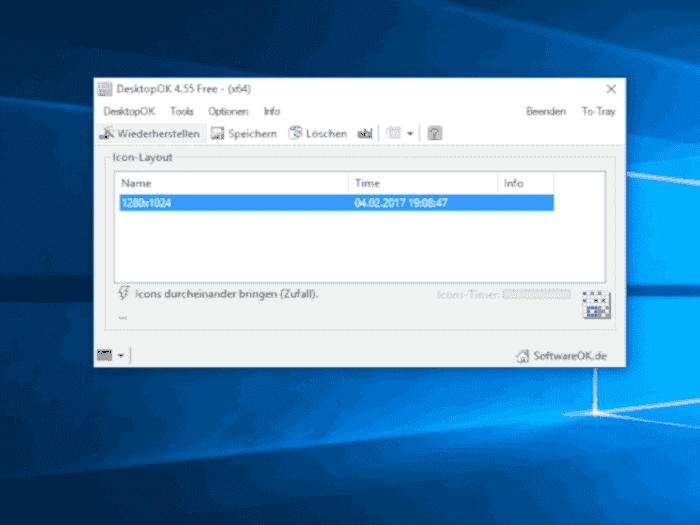The image size is (700, 525).
Task: Open the Tools menu
Action: click(182, 111)
